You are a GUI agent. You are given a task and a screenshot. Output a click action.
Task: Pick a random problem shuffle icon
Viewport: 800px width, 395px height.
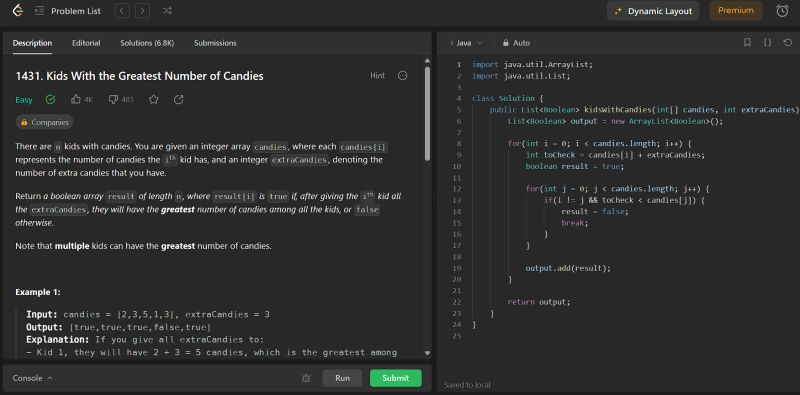click(x=167, y=11)
